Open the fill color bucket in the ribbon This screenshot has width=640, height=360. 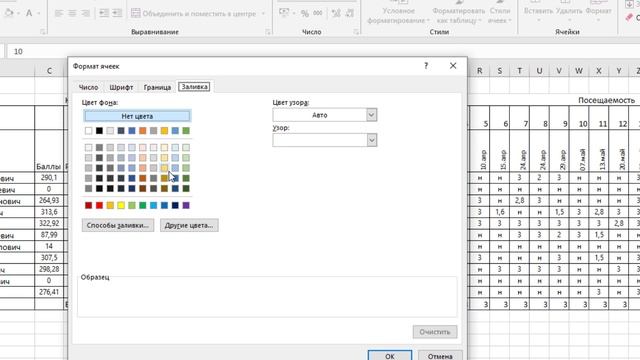9,13
